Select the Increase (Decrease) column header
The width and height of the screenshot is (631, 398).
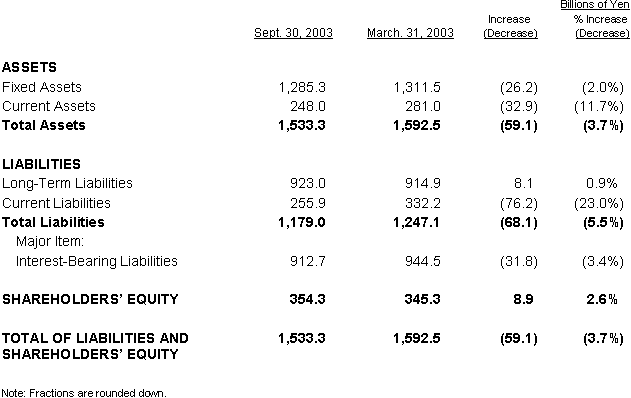pyautogui.click(x=510, y=26)
